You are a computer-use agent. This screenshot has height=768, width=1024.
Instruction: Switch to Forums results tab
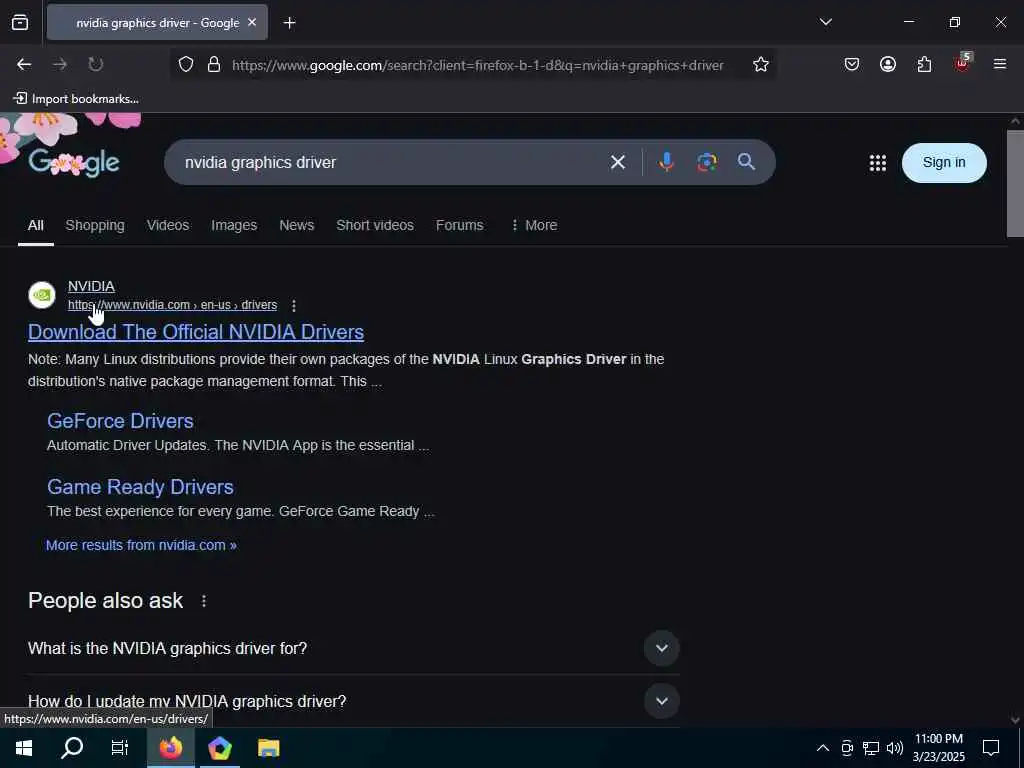point(459,225)
